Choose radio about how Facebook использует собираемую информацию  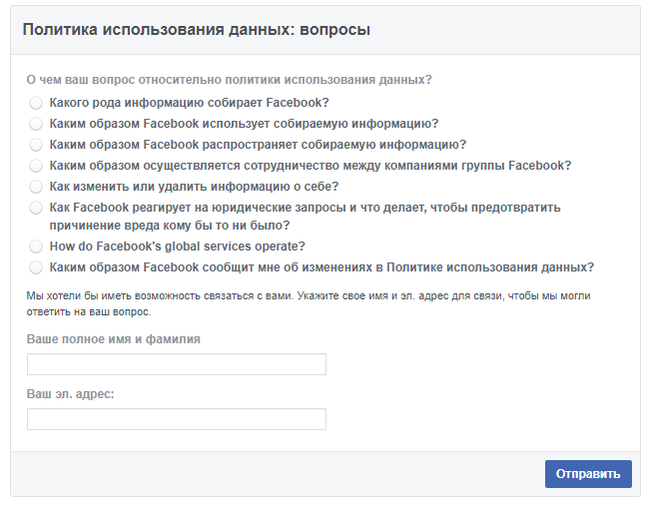pos(36,124)
